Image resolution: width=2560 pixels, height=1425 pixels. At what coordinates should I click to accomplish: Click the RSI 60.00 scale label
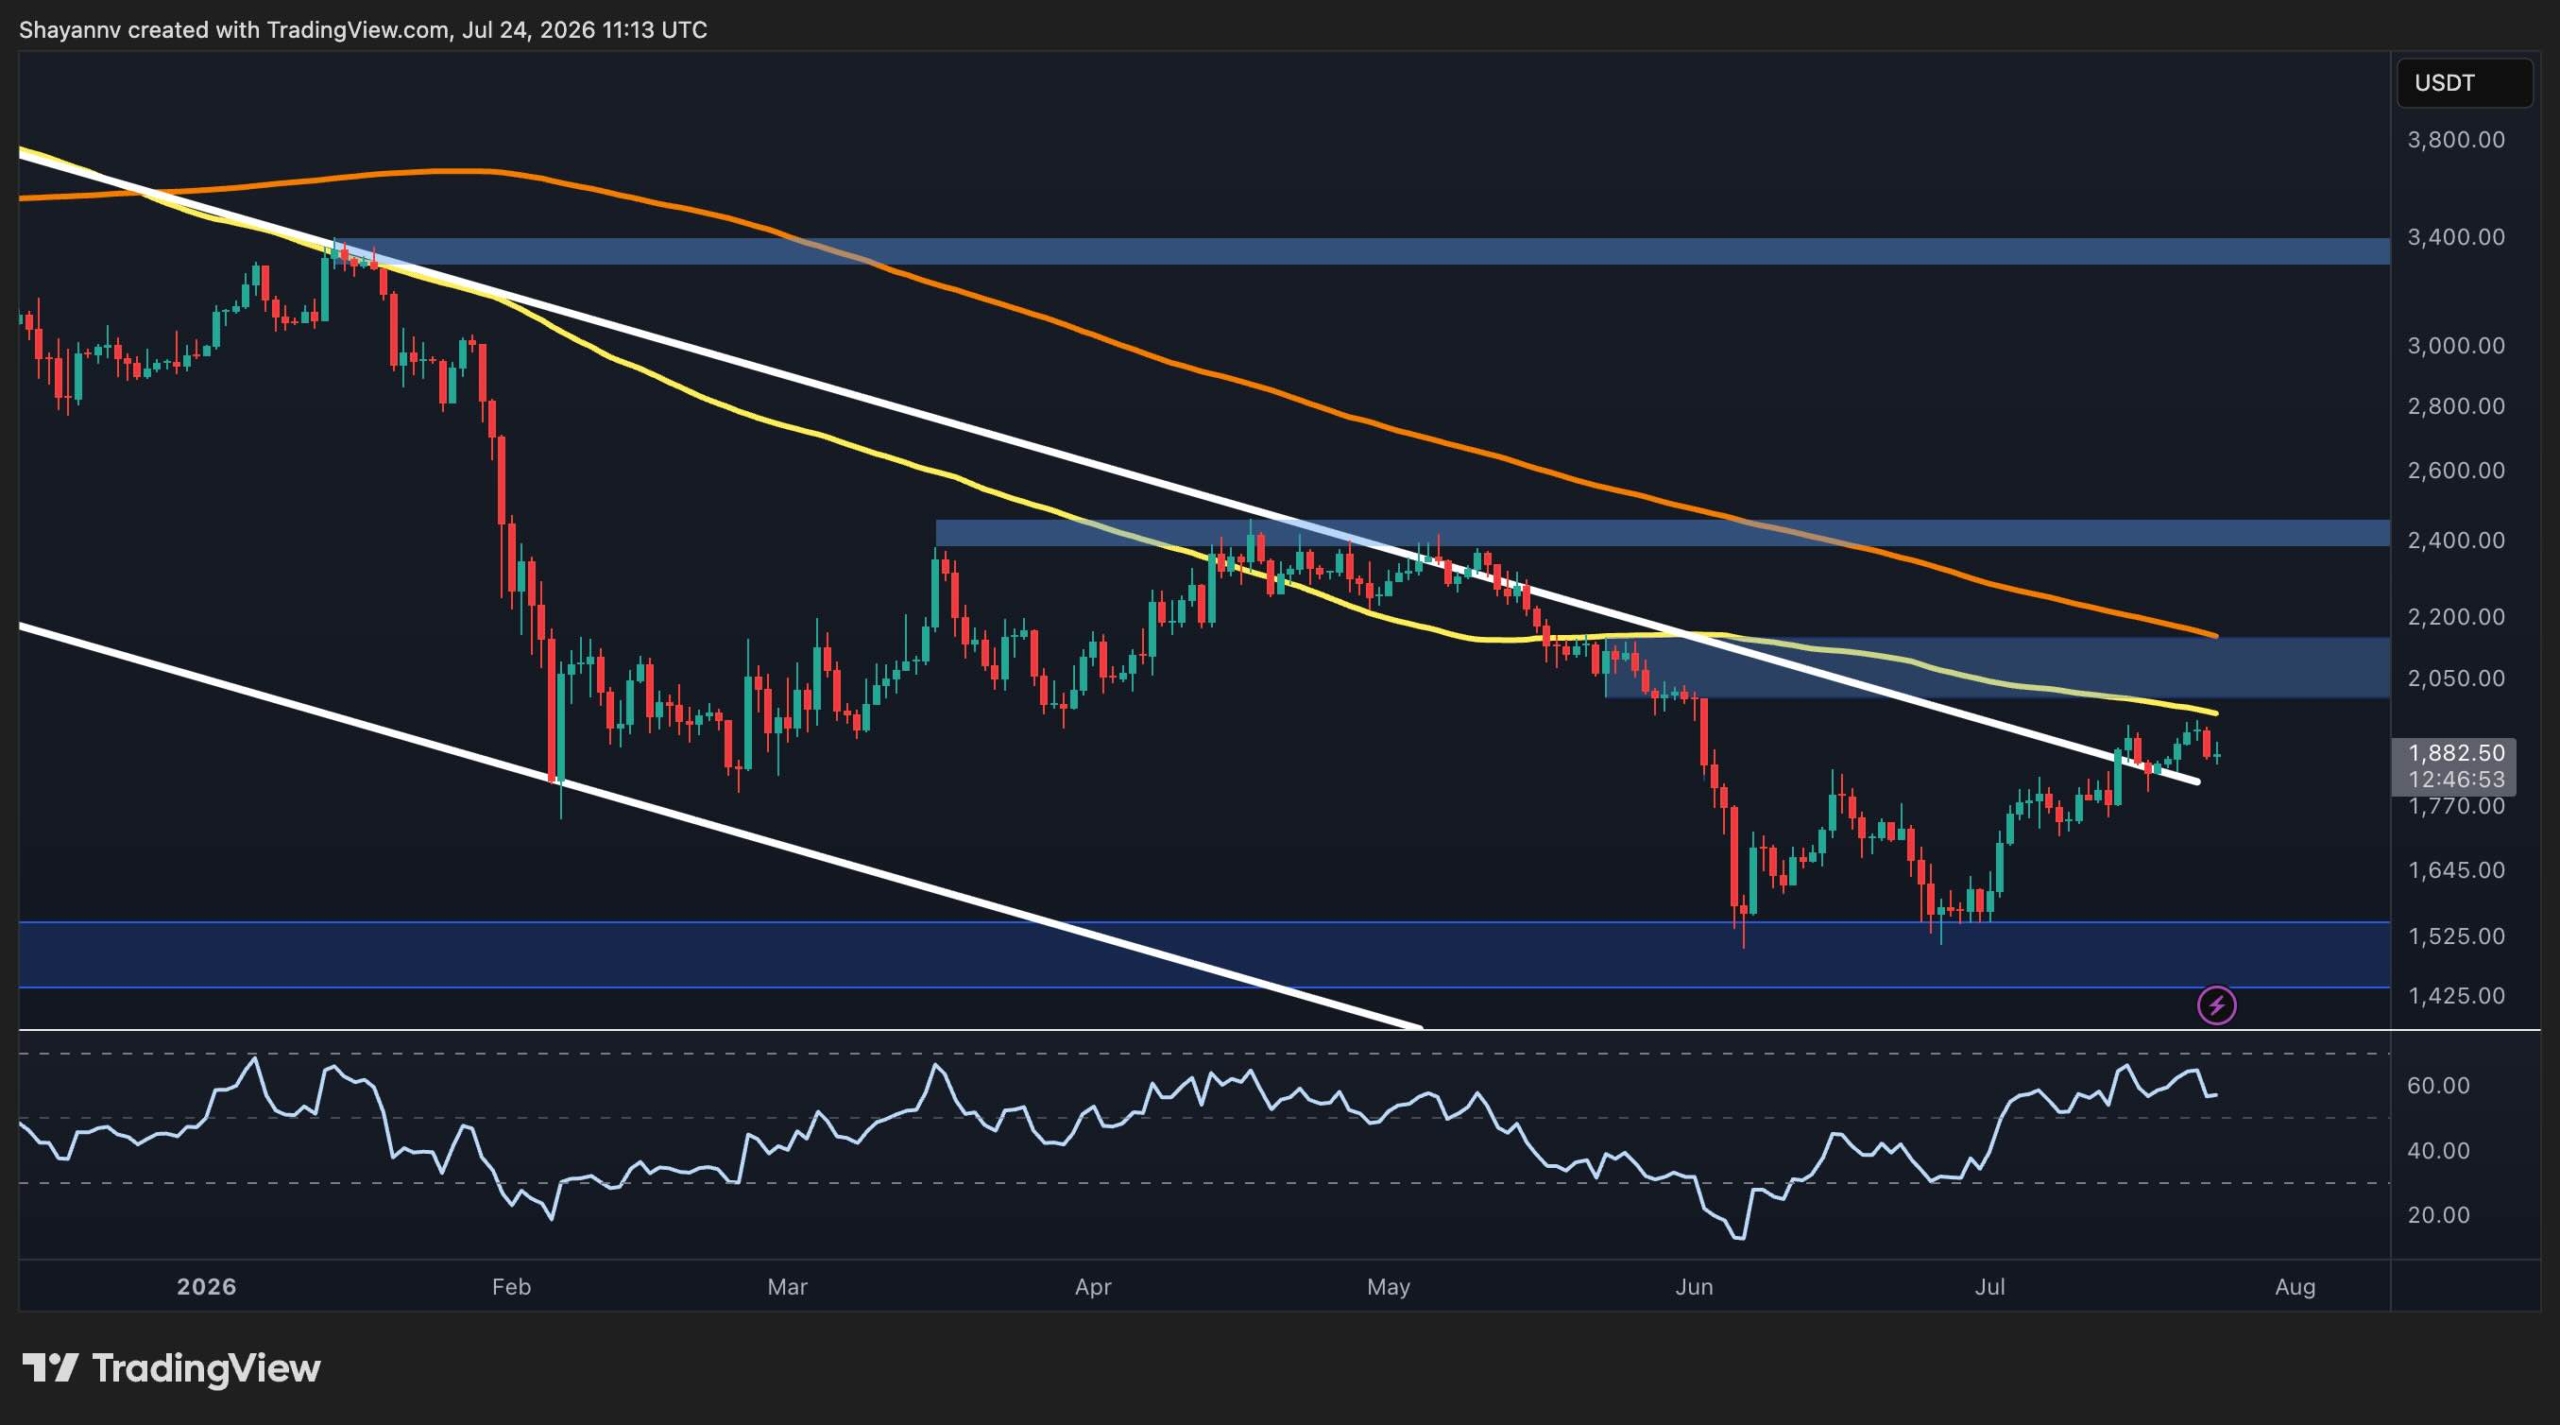point(2438,1086)
